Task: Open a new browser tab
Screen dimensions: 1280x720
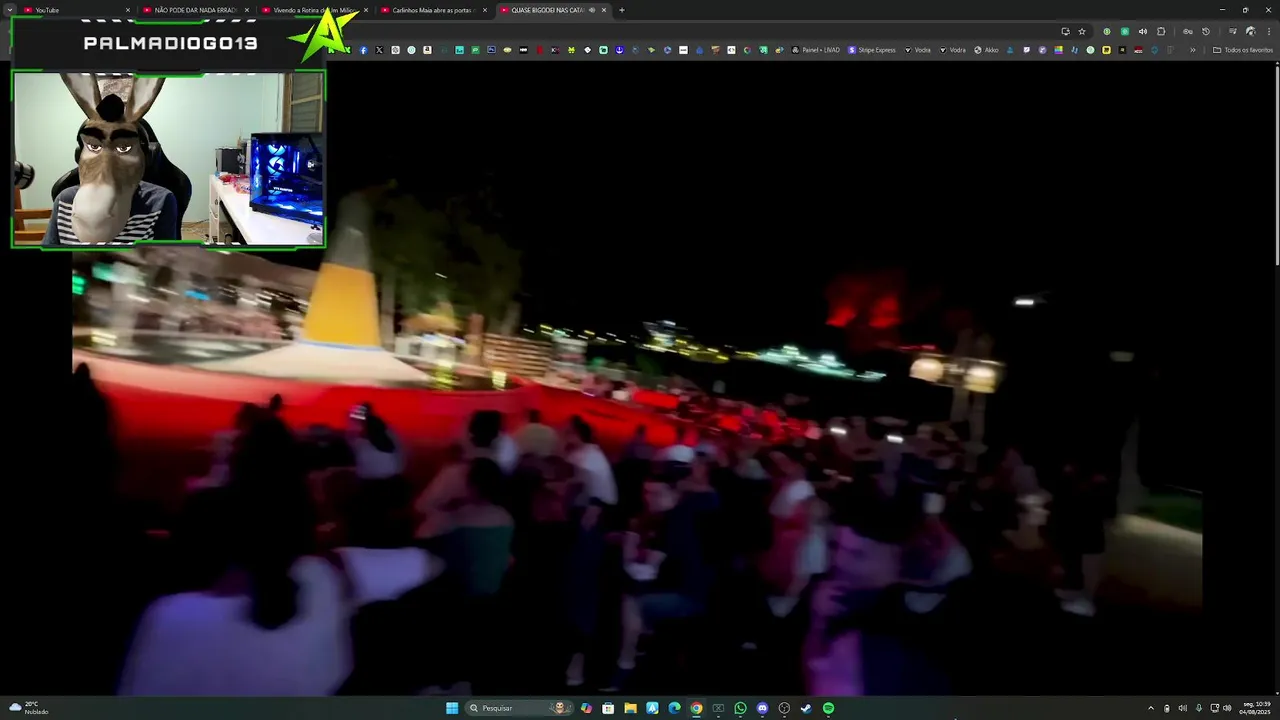Action: coord(622,10)
